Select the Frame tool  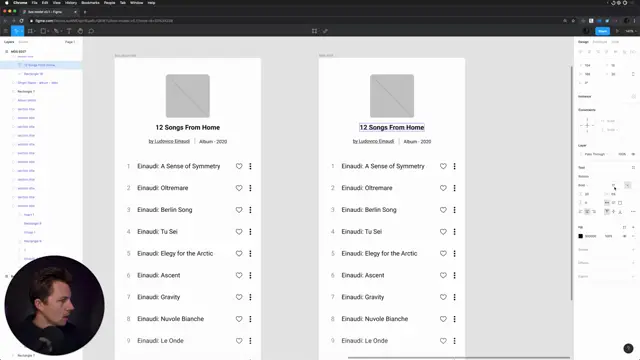click(x=30, y=31)
